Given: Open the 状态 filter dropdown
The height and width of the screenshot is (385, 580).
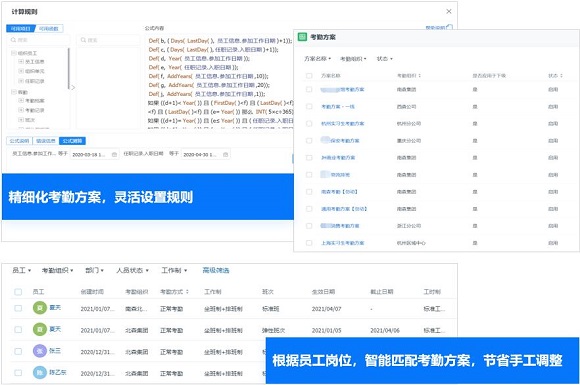Looking at the screenshot, I should pos(384,58).
